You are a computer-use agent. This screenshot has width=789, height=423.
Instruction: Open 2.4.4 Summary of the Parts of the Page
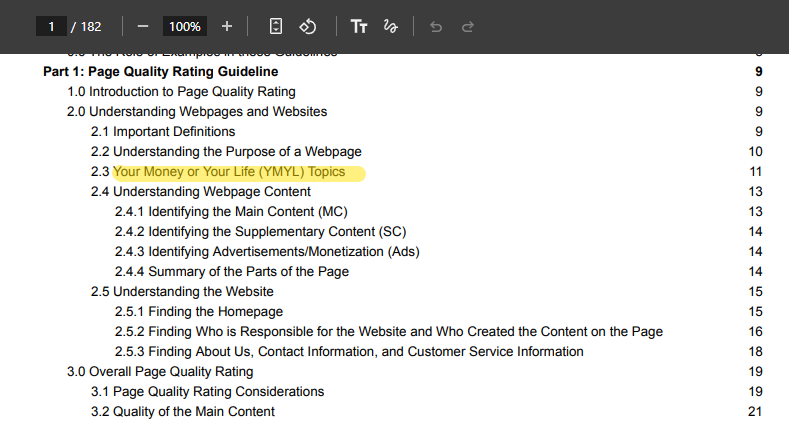click(231, 272)
